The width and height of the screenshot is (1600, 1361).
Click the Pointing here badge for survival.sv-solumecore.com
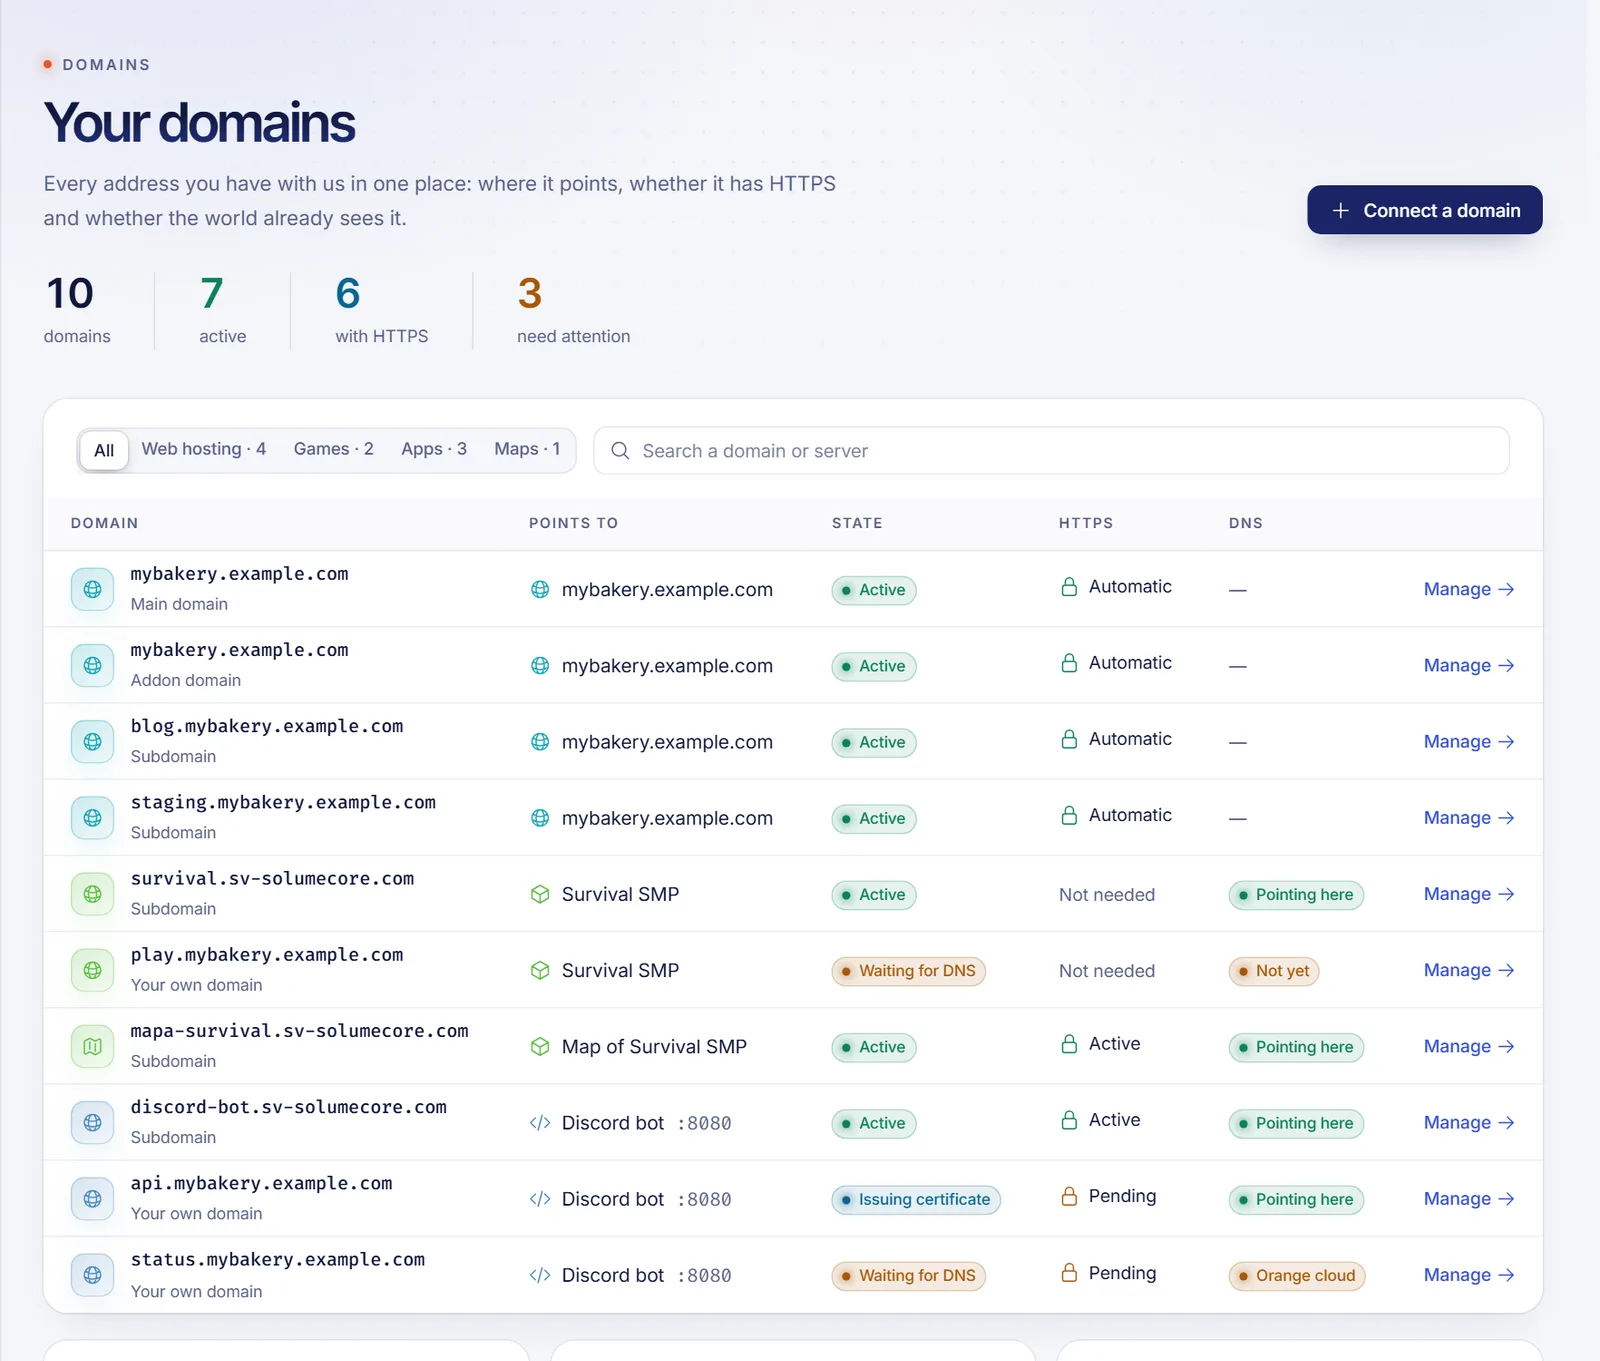tap(1296, 895)
